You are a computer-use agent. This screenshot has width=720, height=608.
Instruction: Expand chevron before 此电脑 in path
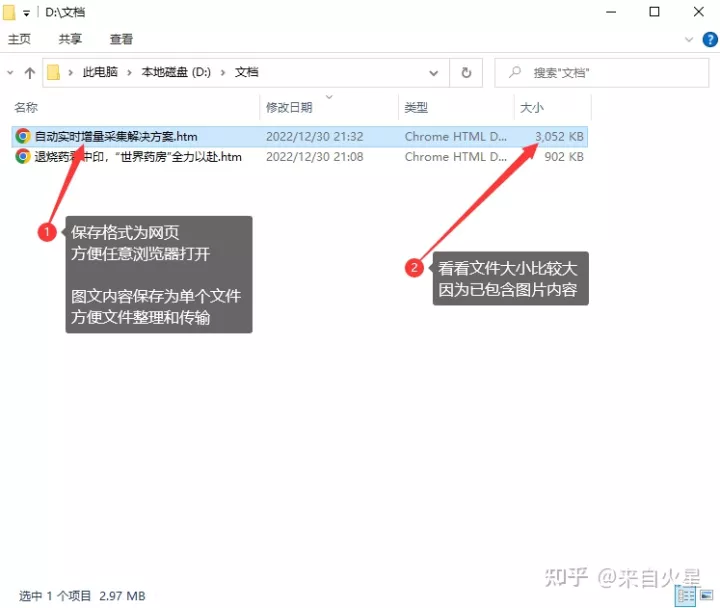(x=71, y=73)
